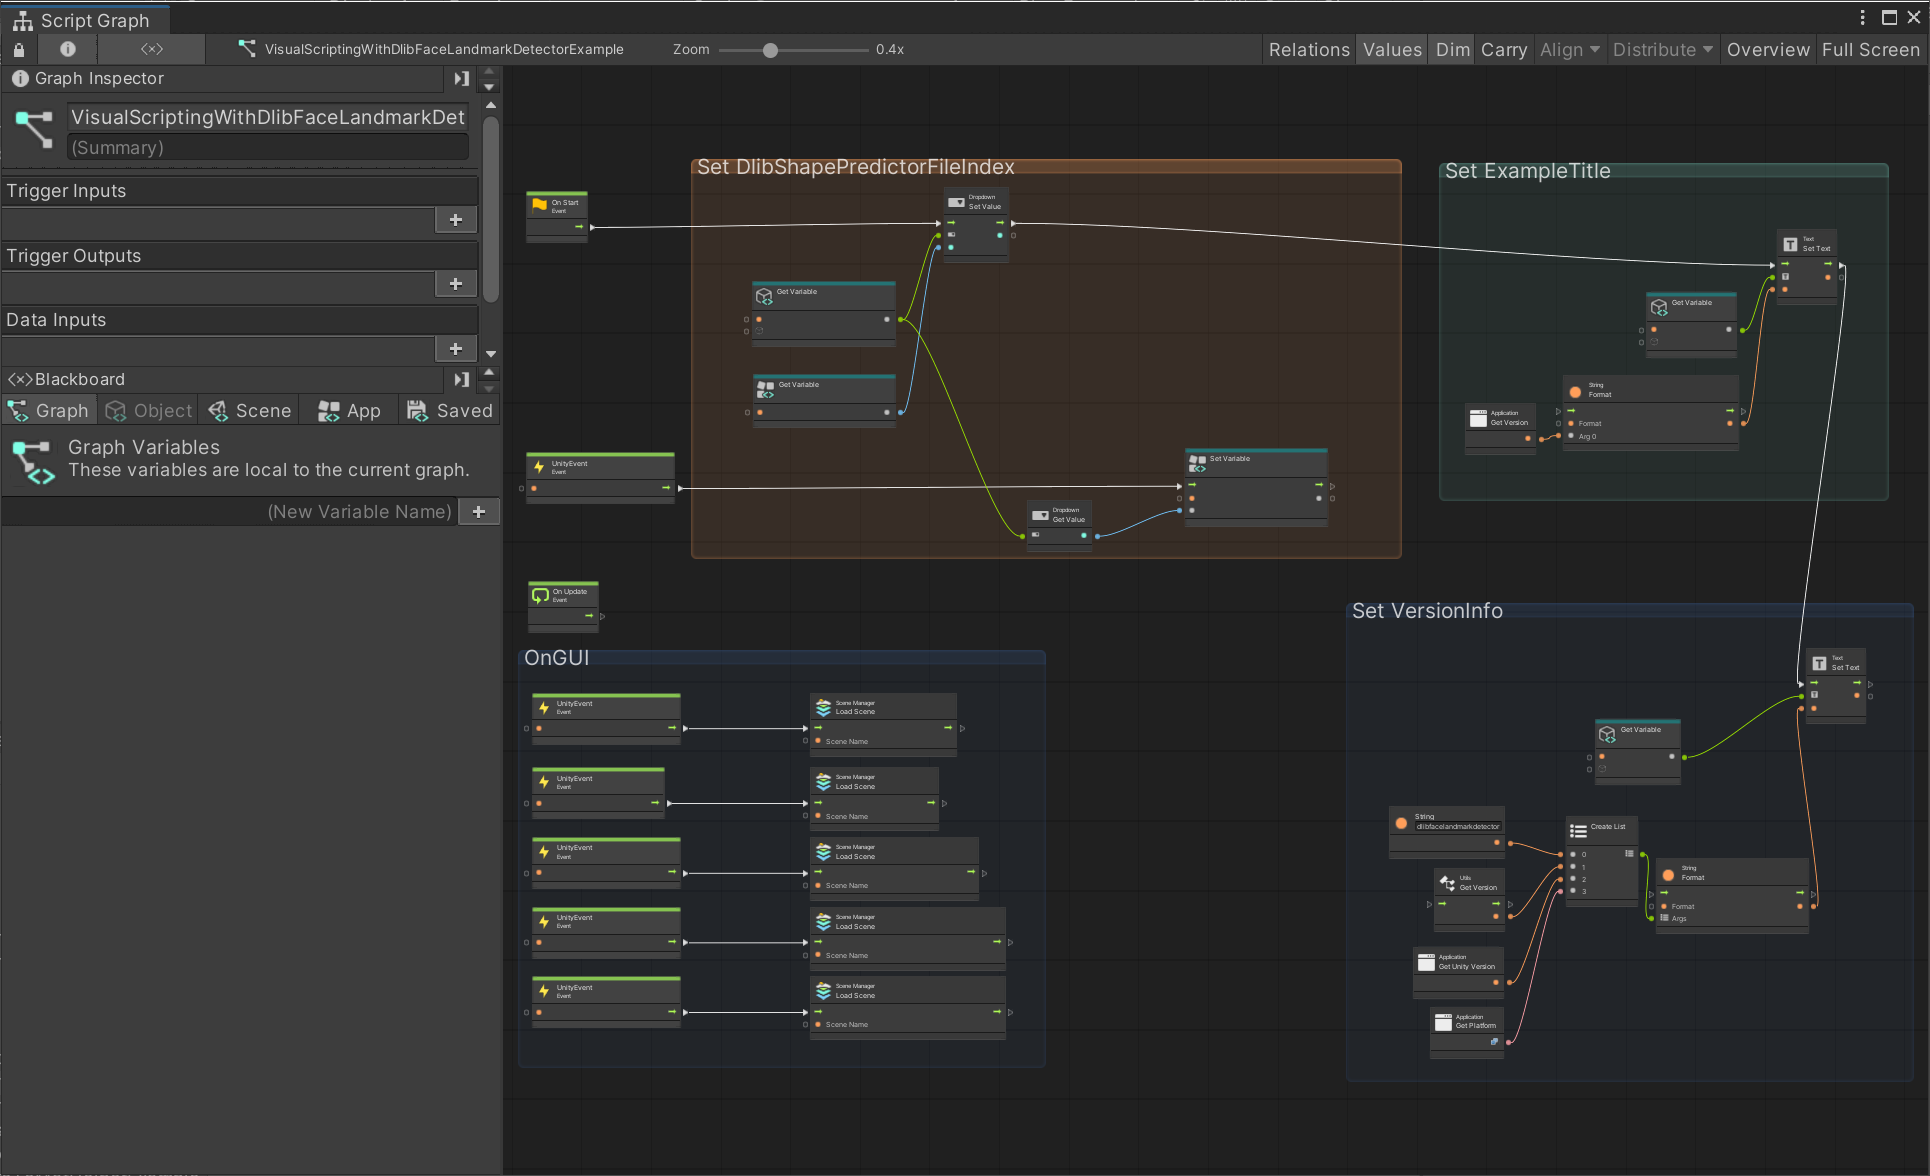Viewport: 1930px width, 1176px height.
Task: Collapse the Blackboard panel side arrow
Action: pyautogui.click(x=461, y=379)
